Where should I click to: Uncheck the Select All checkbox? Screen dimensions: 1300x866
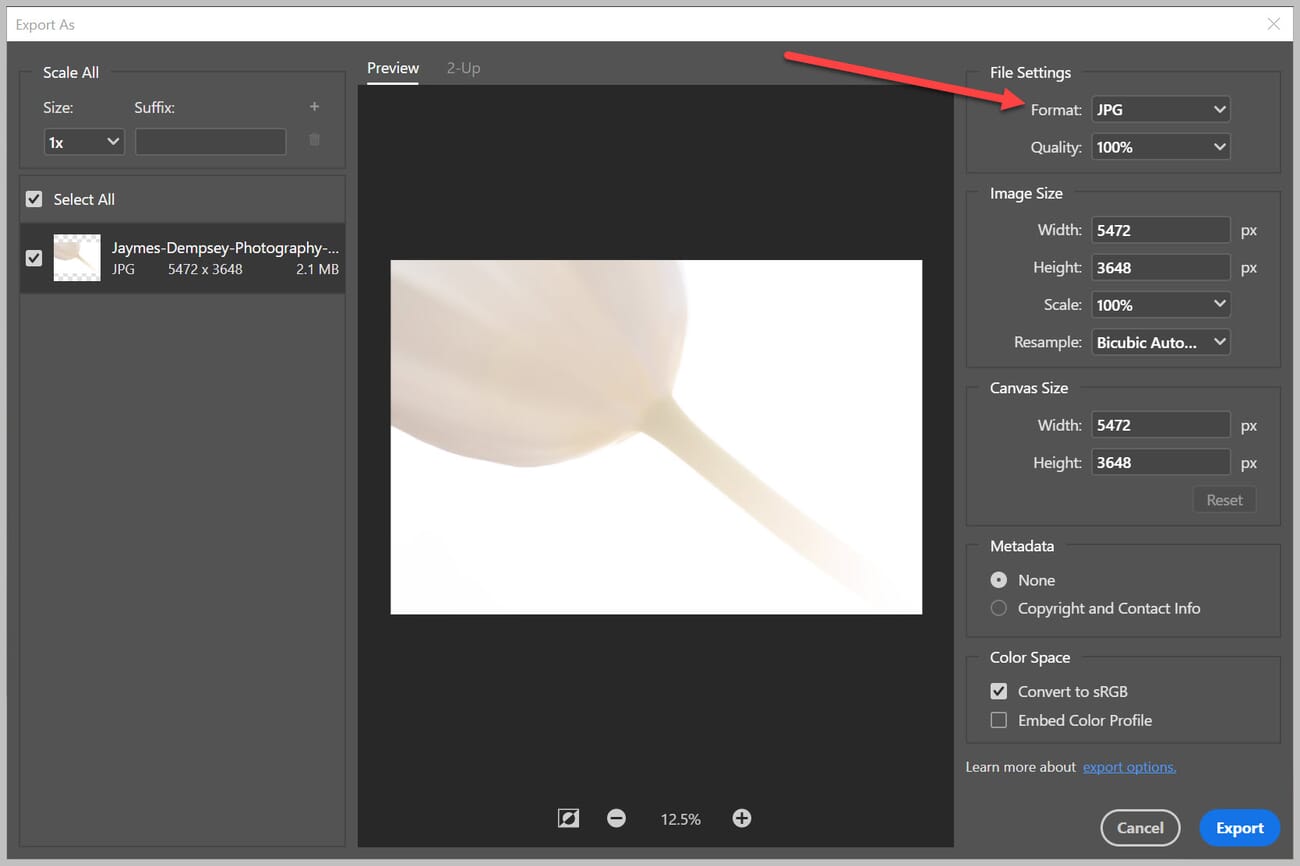(33, 198)
